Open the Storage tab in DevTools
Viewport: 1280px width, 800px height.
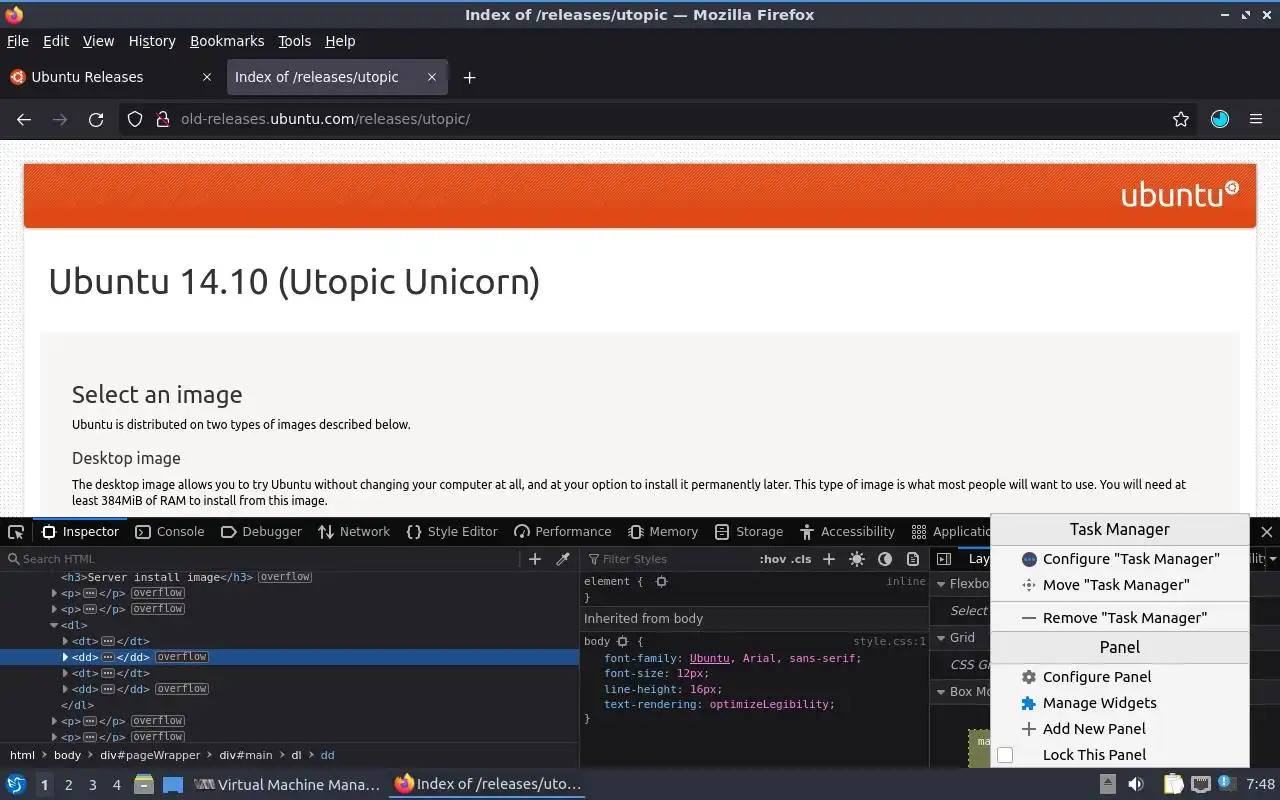[x=748, y=532]
